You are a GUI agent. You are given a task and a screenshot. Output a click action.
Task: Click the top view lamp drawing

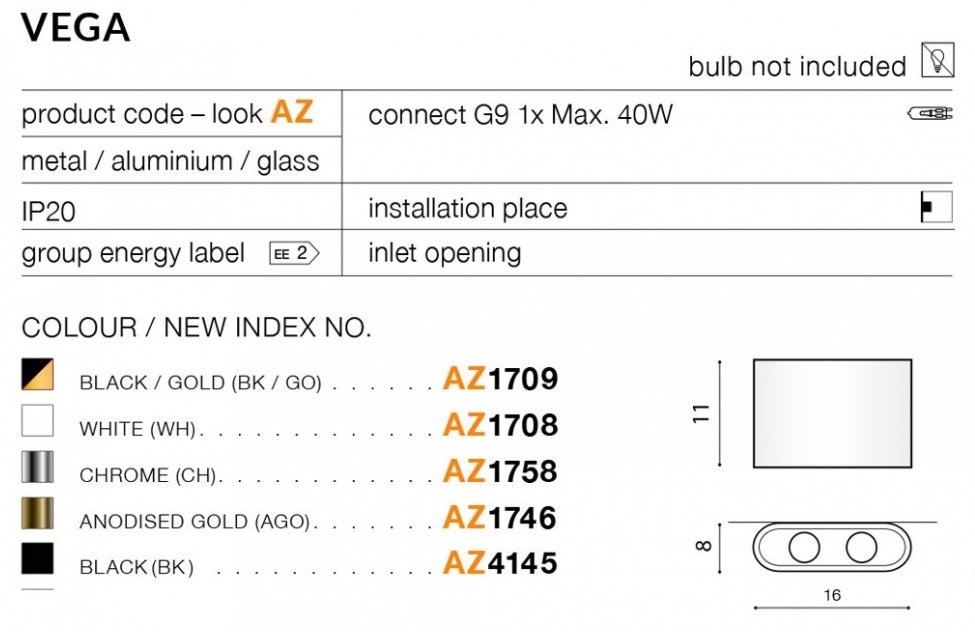832,548
